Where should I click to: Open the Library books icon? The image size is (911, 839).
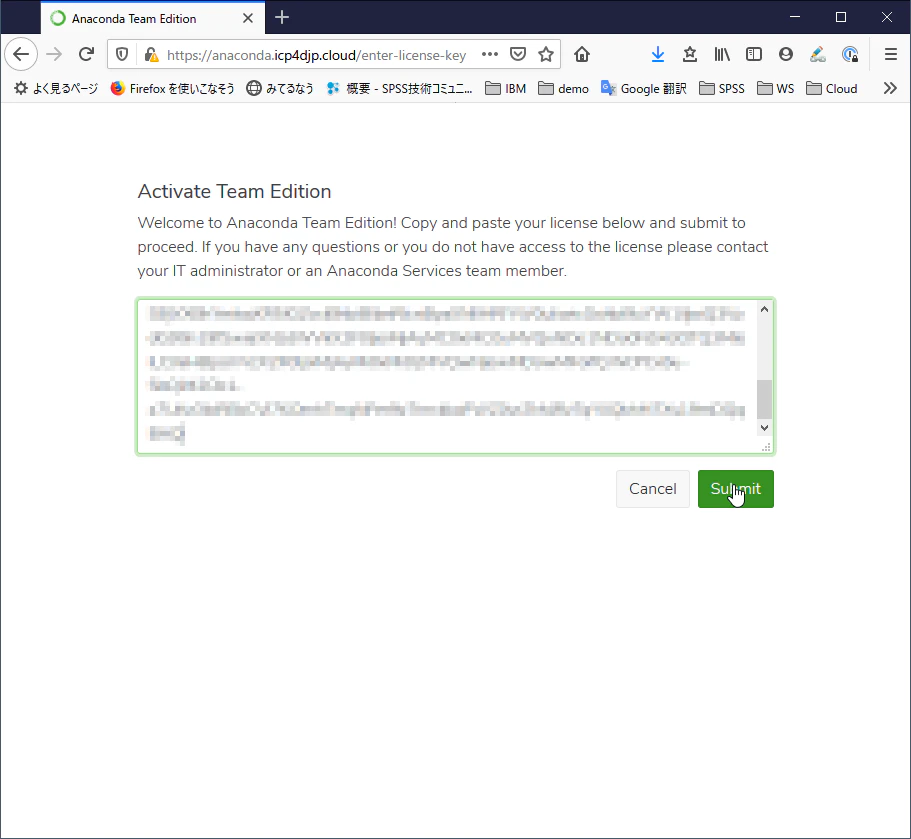pos(722,55)
